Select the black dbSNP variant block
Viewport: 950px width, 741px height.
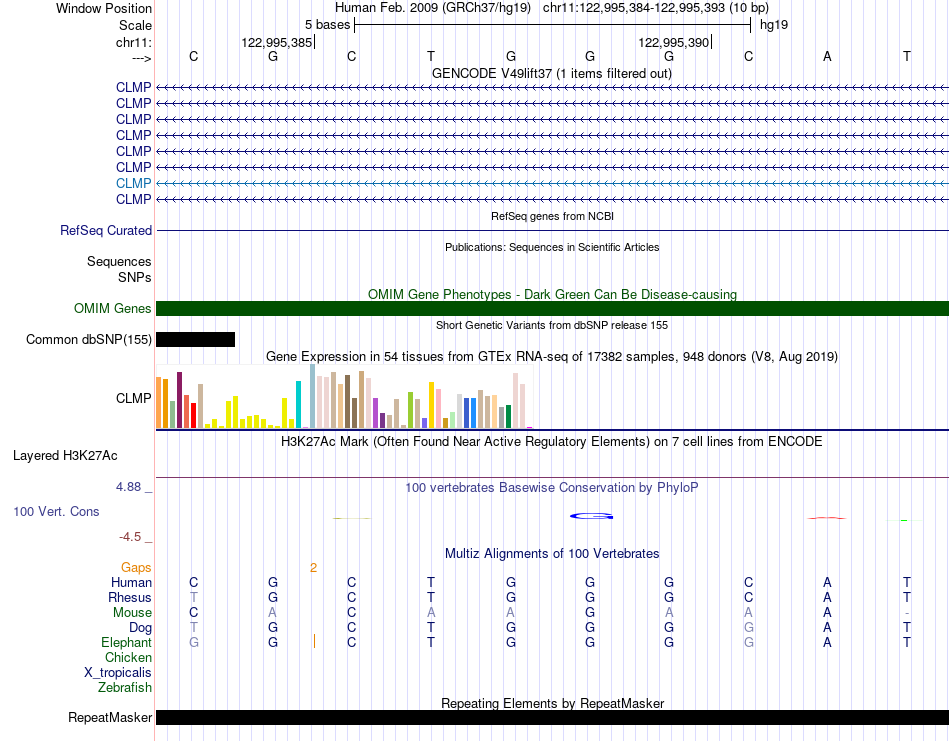click(x=195, y=339)
